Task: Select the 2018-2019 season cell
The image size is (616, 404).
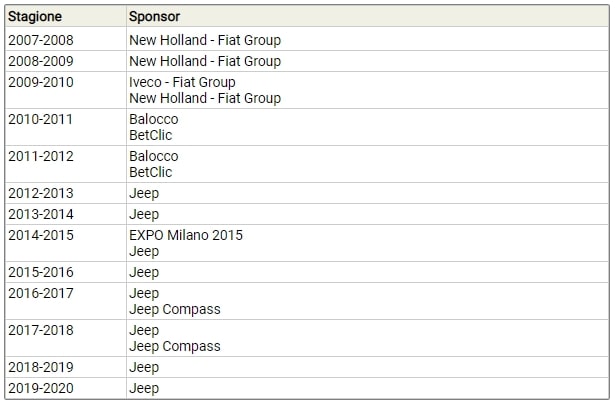Action: pyautogui.click(x=66, y=367)
